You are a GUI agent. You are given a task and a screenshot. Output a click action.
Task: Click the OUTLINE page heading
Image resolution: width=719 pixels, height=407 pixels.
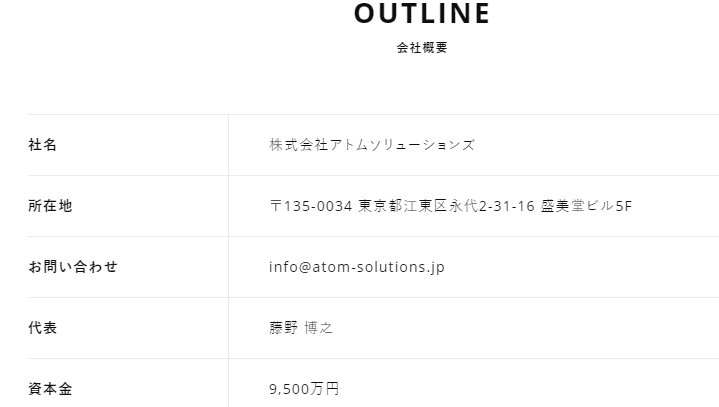pos(422,14)
